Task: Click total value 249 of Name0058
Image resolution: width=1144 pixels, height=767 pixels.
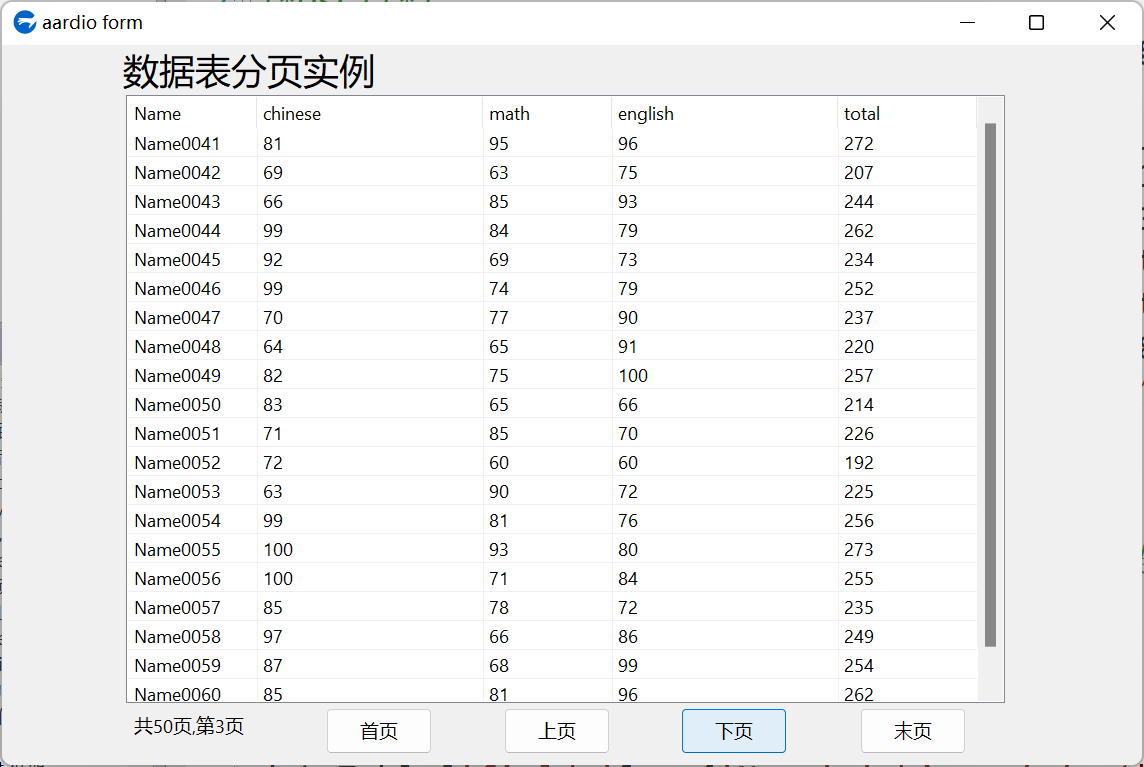Action: pos(859,637)
